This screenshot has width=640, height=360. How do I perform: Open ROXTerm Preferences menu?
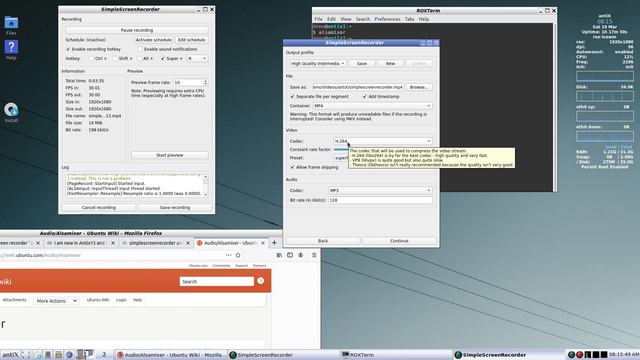pos(387,19)
